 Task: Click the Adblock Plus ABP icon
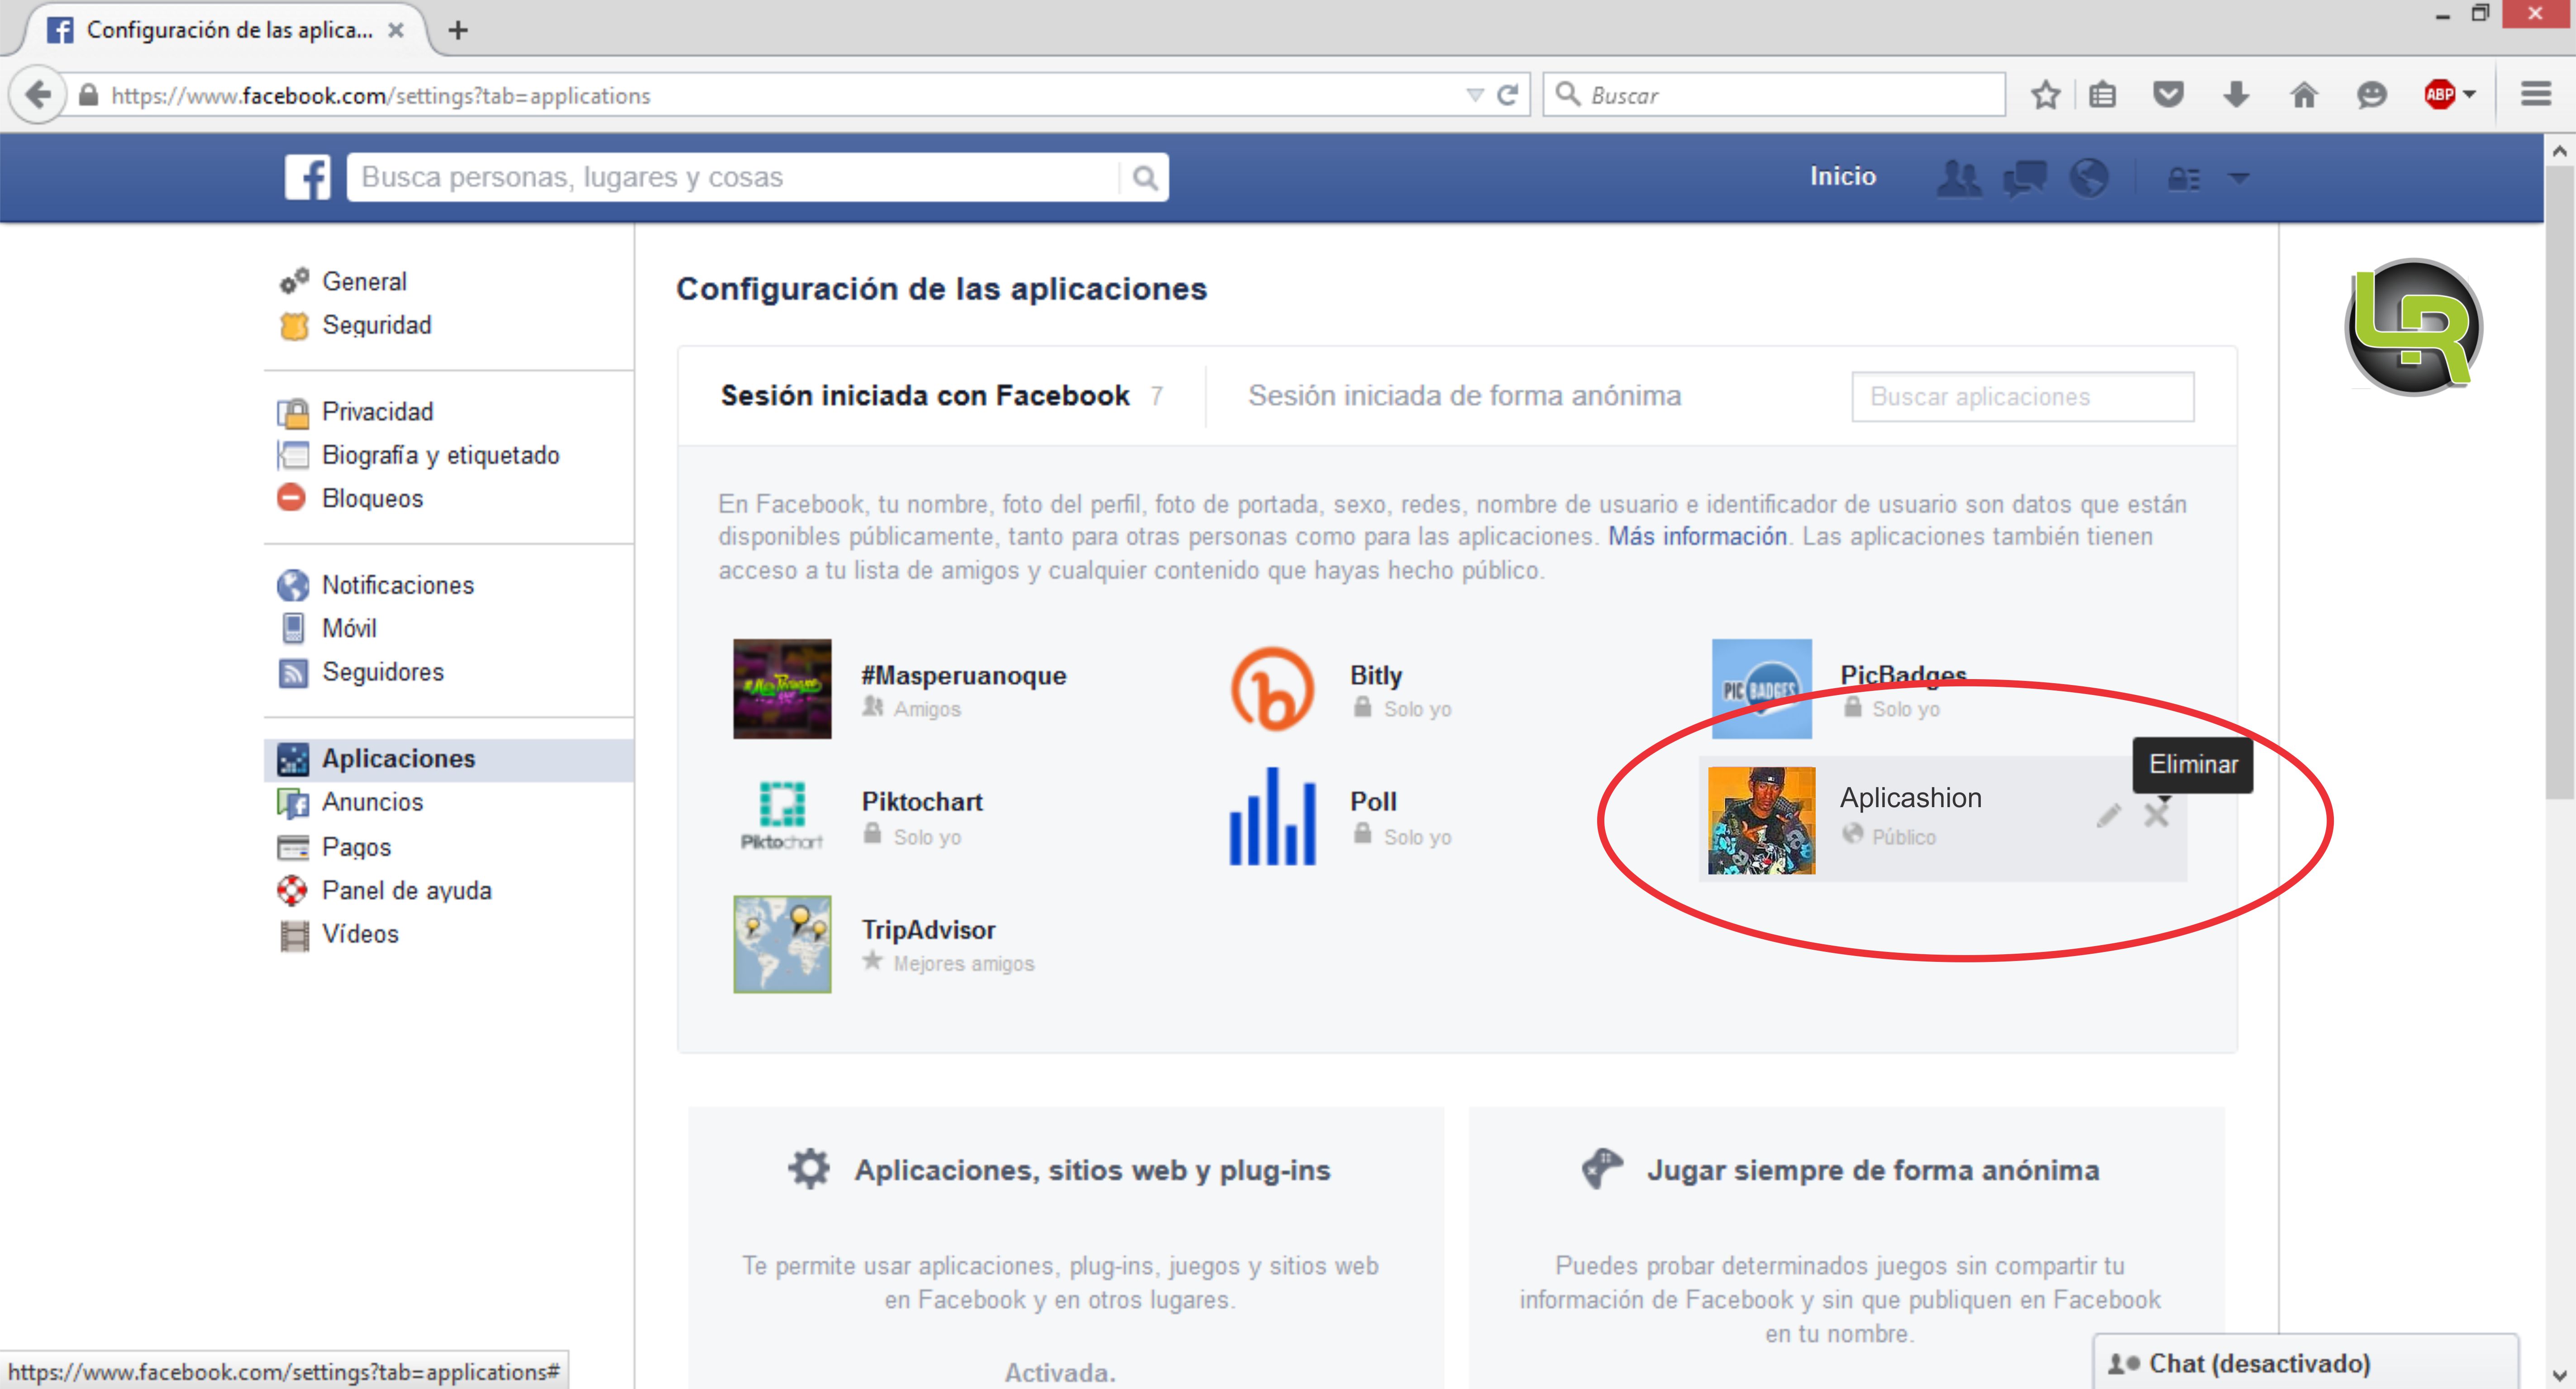2439,95
